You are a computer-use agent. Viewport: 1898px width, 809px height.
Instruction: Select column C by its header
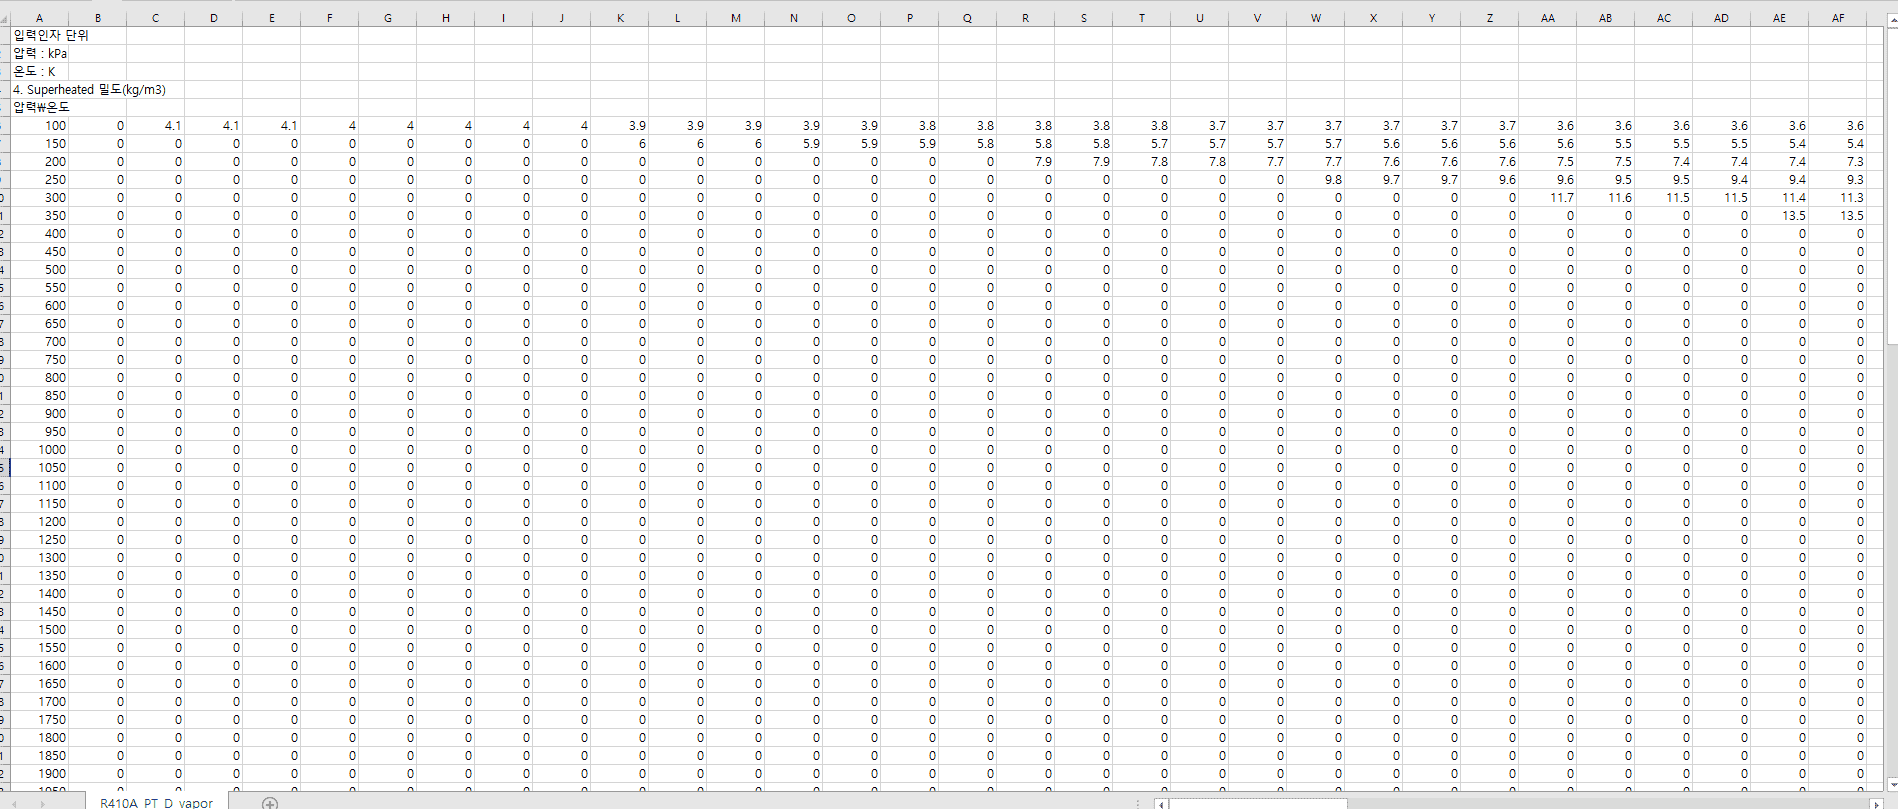(155, 18)
